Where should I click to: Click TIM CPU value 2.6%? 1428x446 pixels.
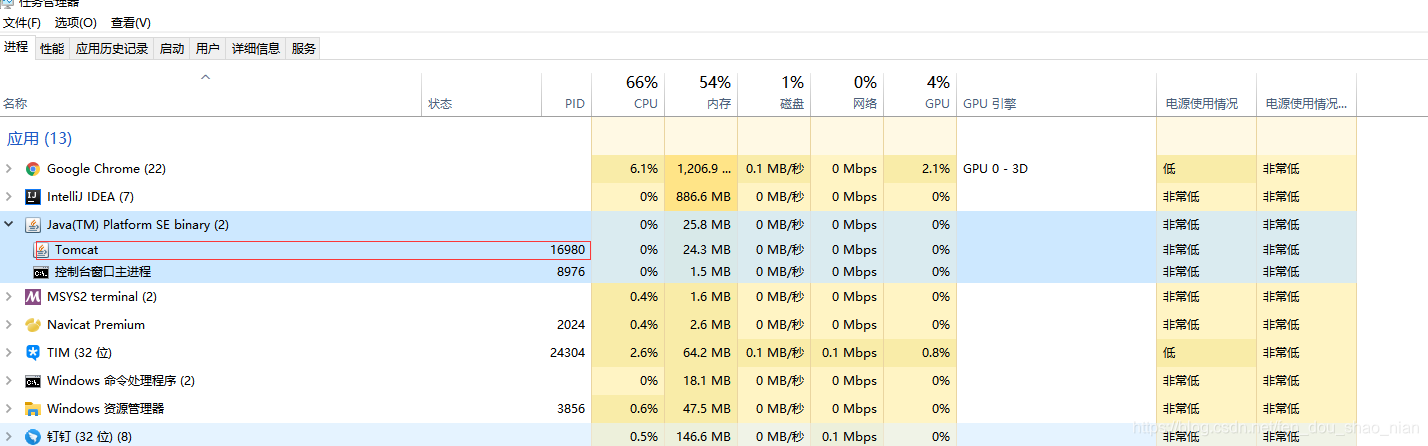(x=644, y=353)
